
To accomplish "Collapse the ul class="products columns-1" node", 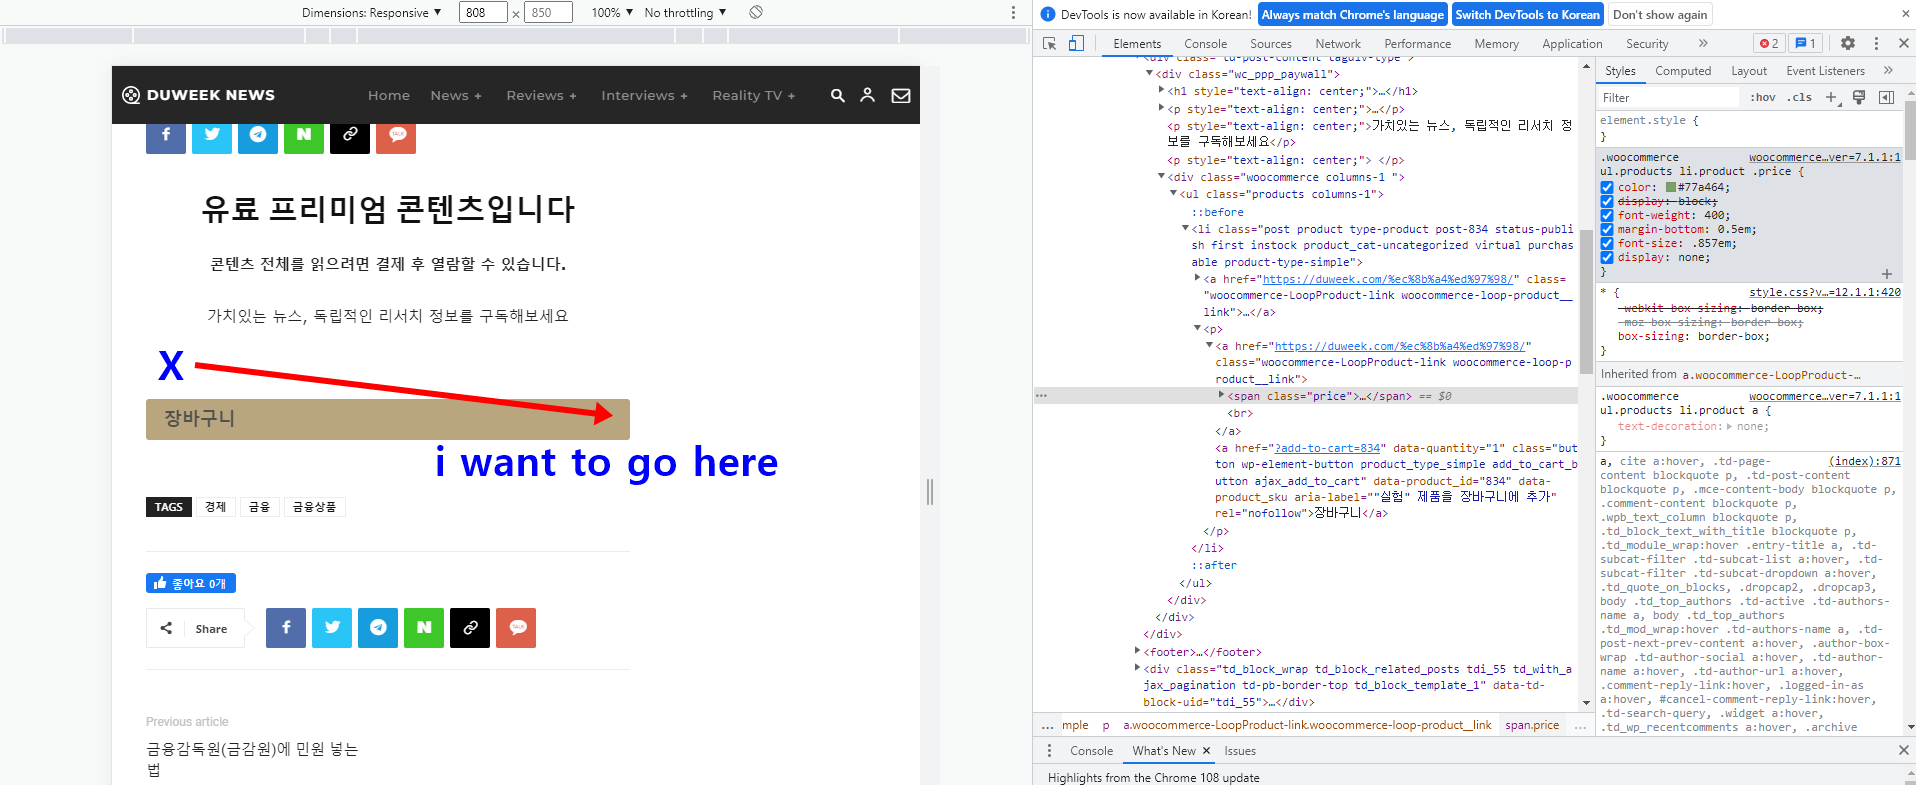I will 1173,193.
